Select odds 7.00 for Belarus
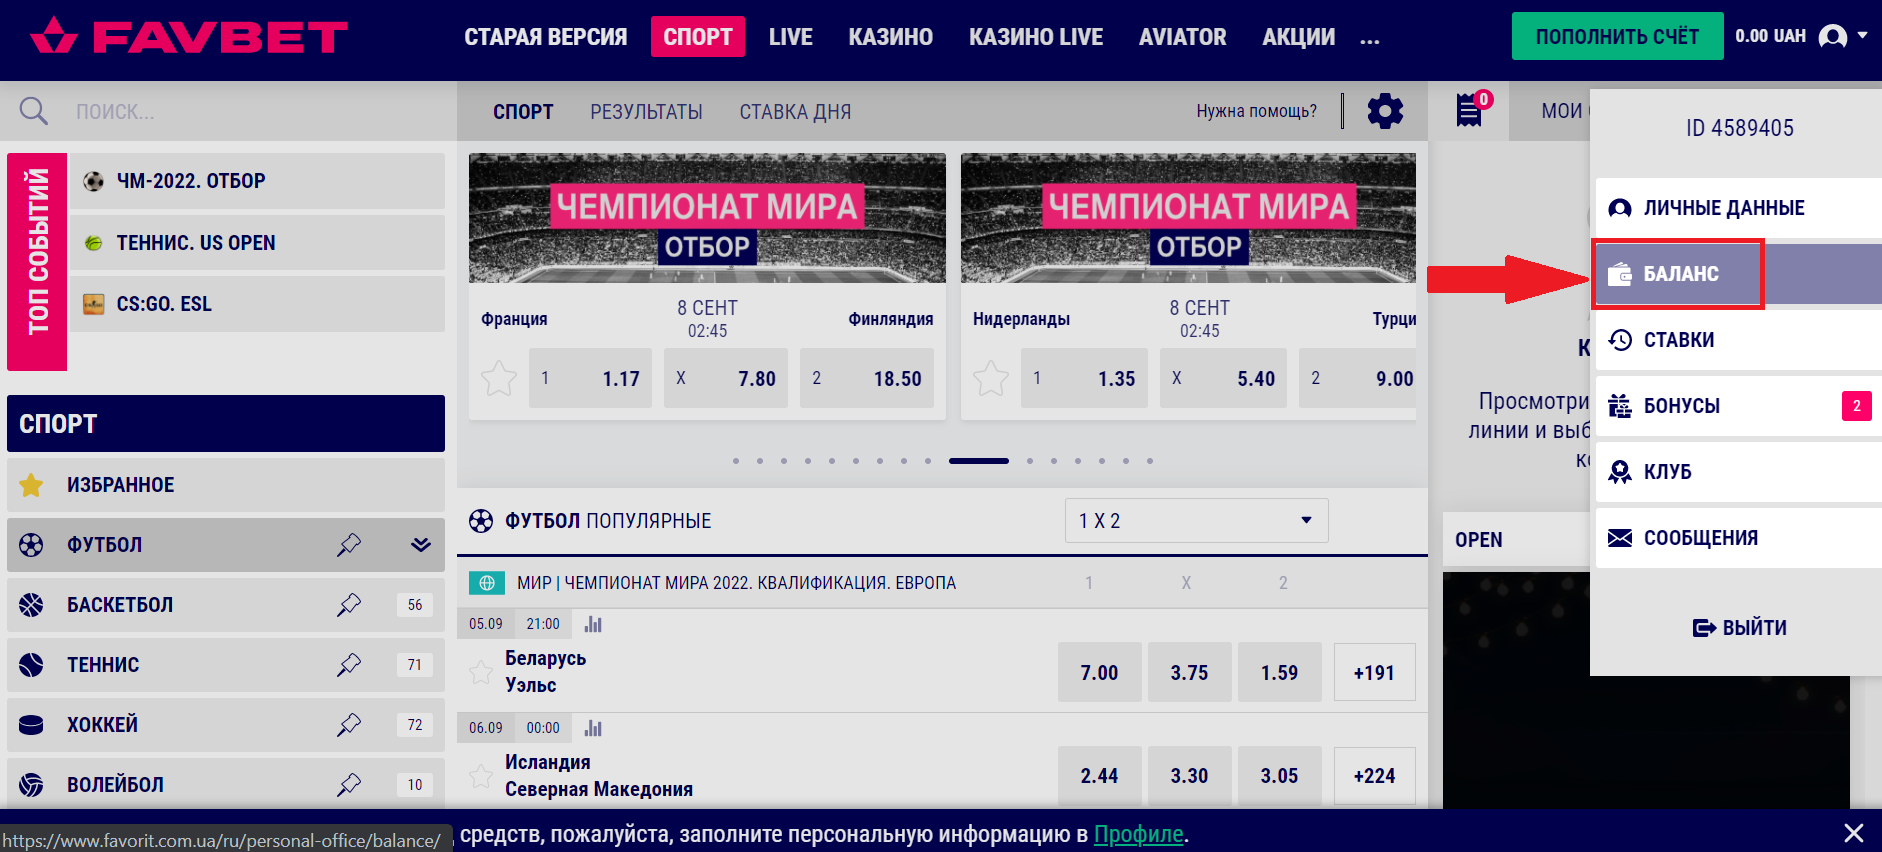 tap(1099, 673)
